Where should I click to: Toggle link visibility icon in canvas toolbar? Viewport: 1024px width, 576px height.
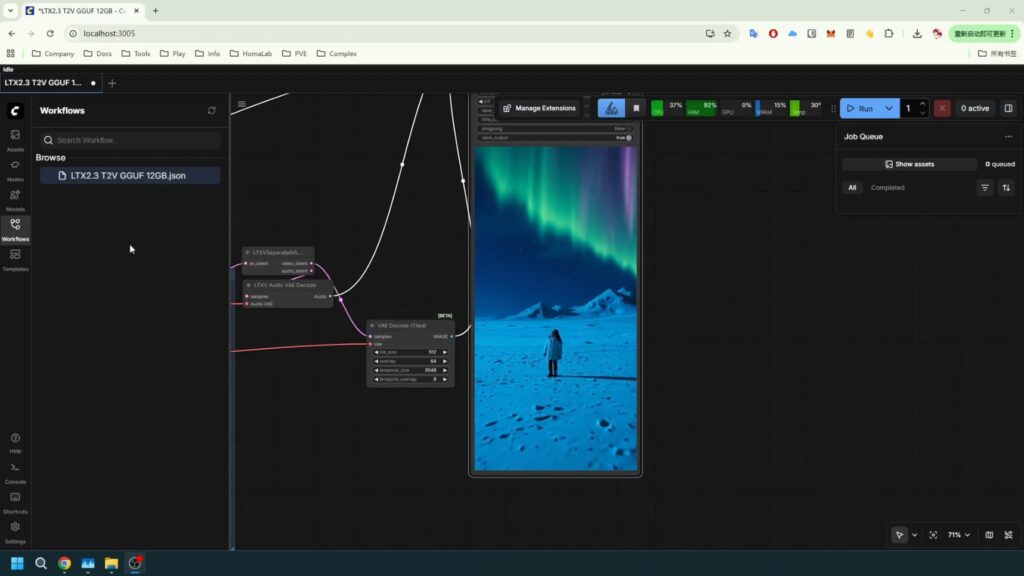pos(1008,535)
